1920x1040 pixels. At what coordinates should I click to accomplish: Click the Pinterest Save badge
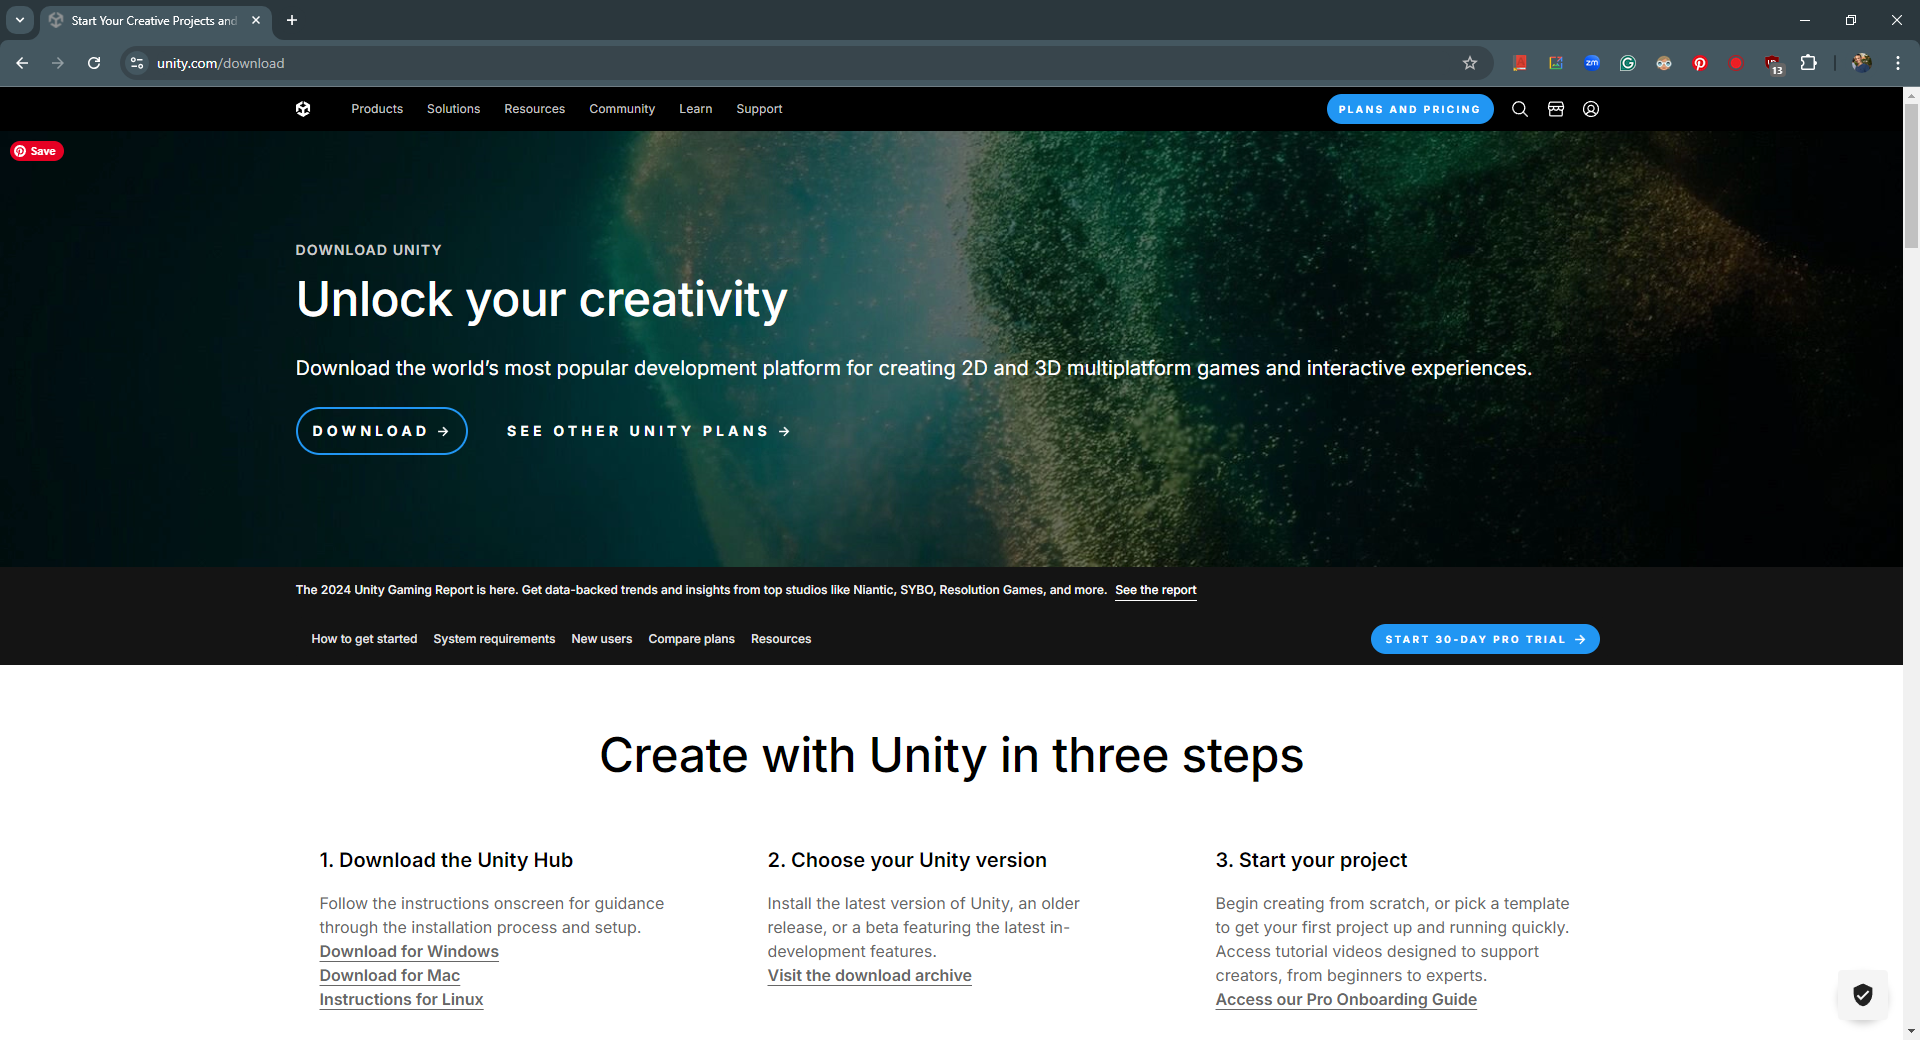37,151
